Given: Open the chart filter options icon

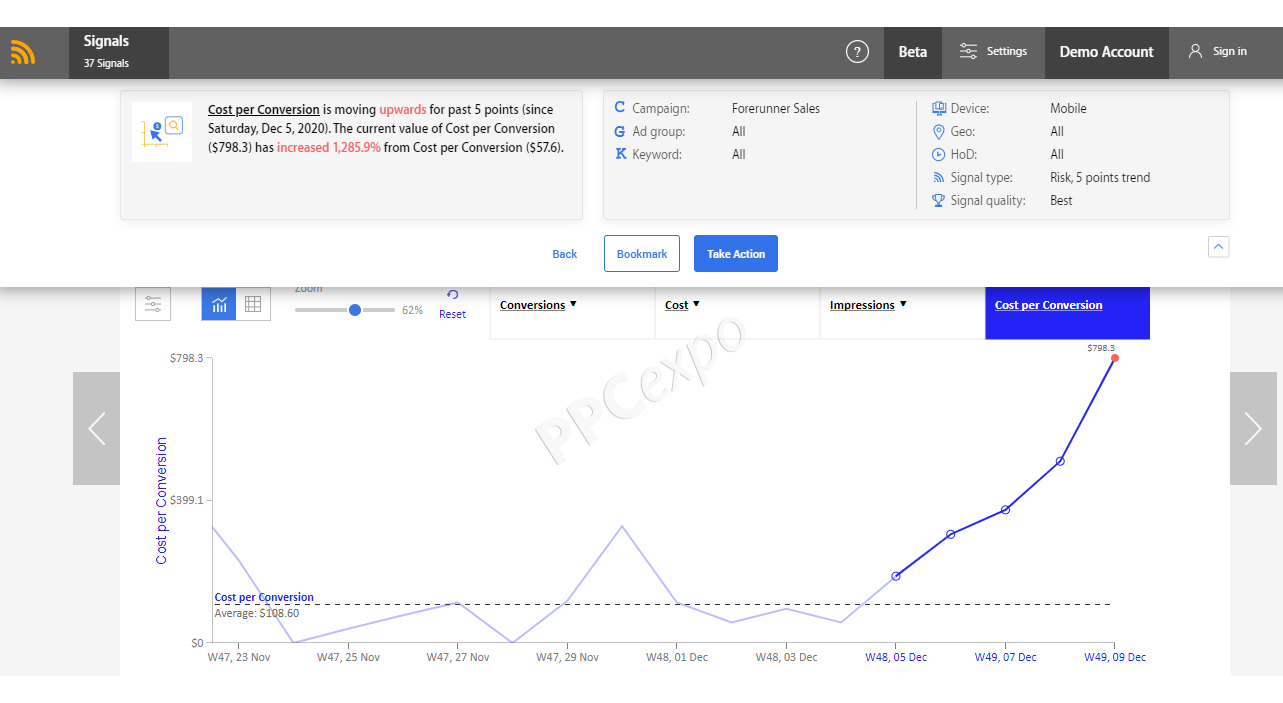Looking at the screenshot, I should pyautogui.click(x=153, y=304).
